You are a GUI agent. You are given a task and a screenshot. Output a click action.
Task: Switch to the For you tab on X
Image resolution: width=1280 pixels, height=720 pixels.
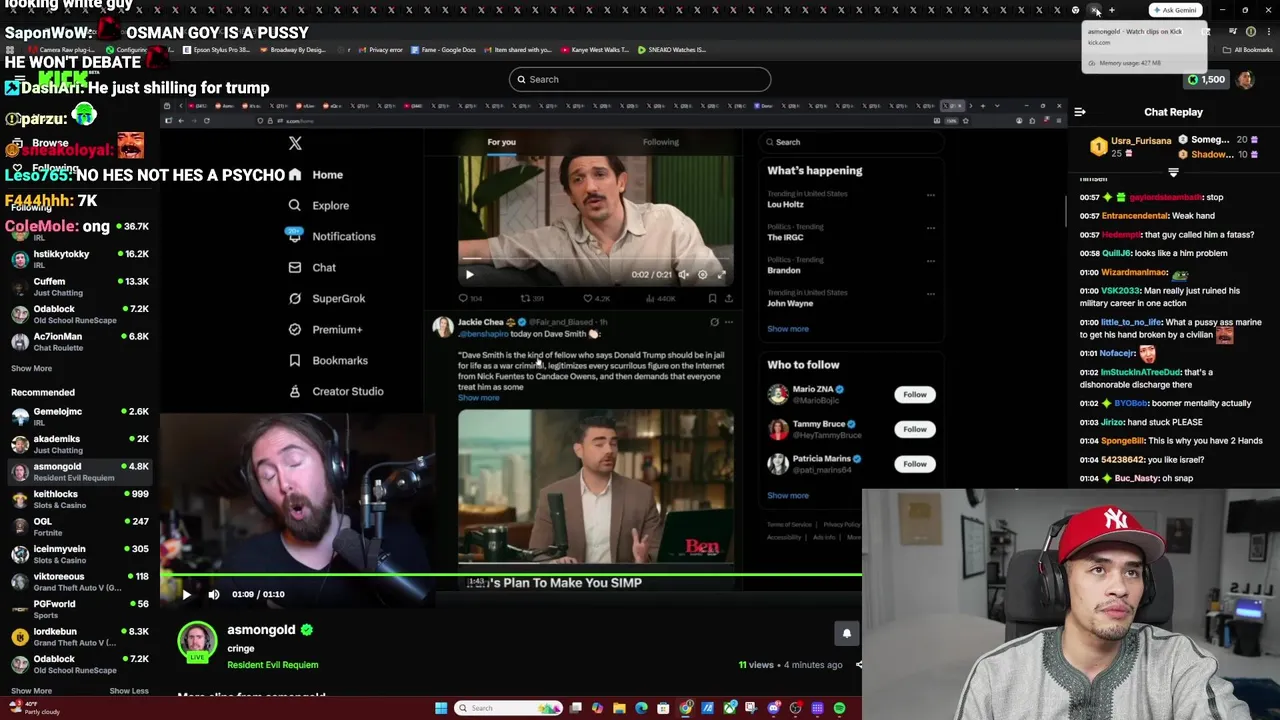coord(502,142)
